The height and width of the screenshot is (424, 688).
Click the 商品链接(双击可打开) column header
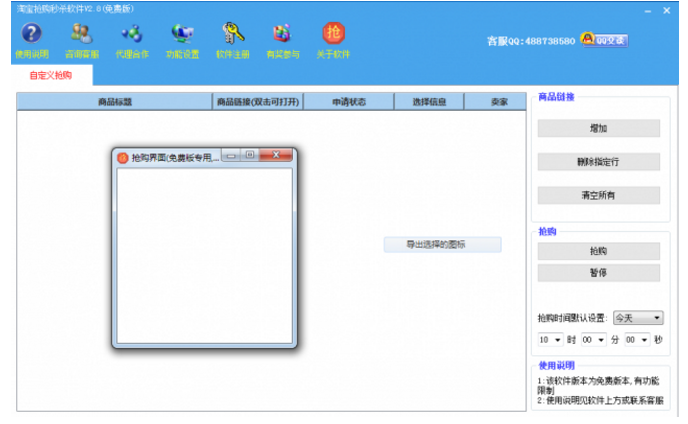tap(258, 102)
